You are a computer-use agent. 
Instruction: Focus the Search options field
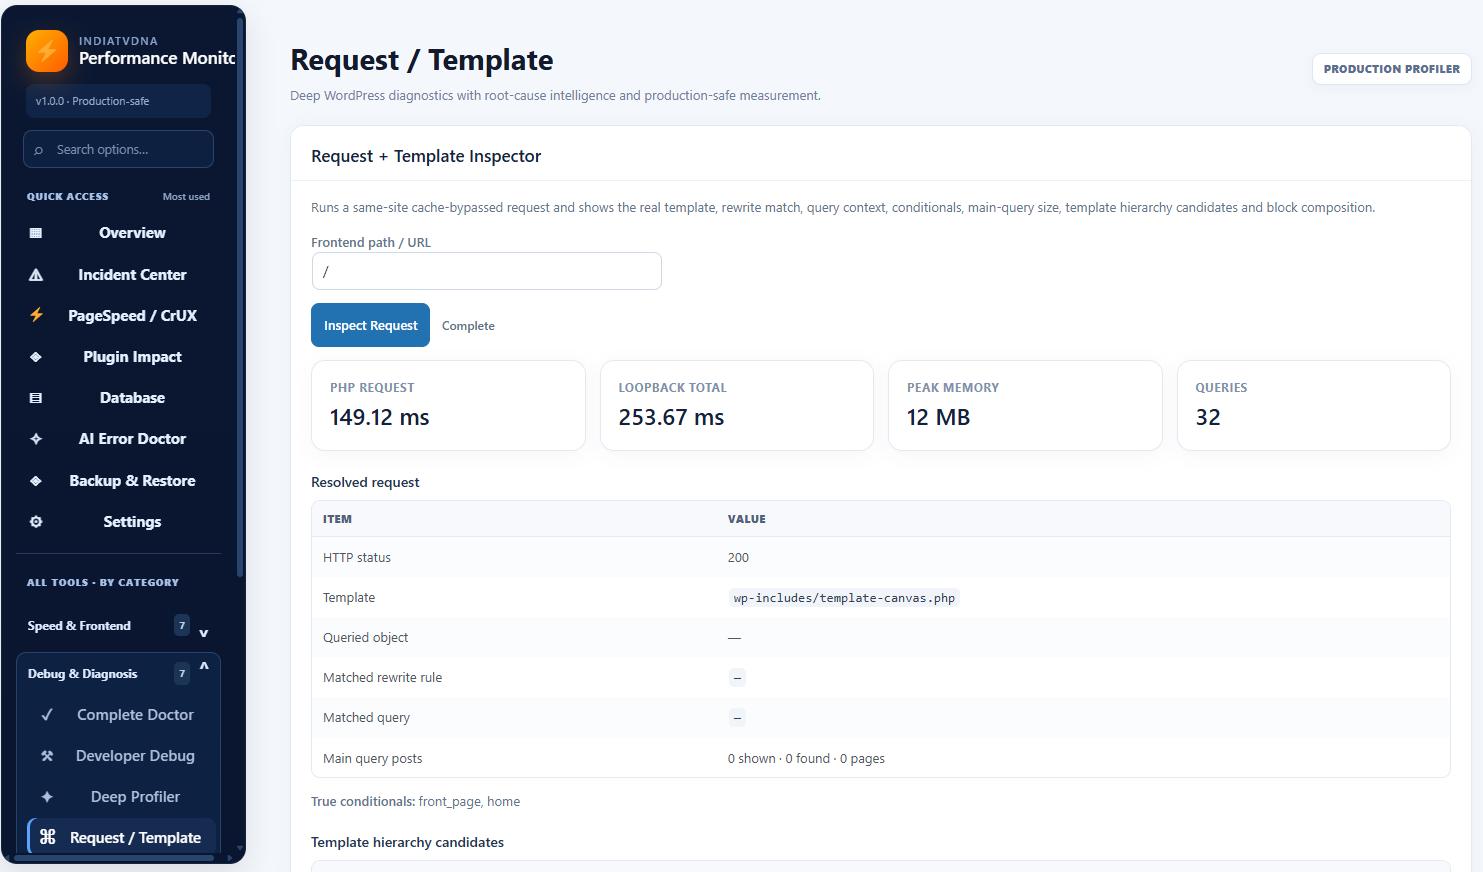[x=118, y=149]
